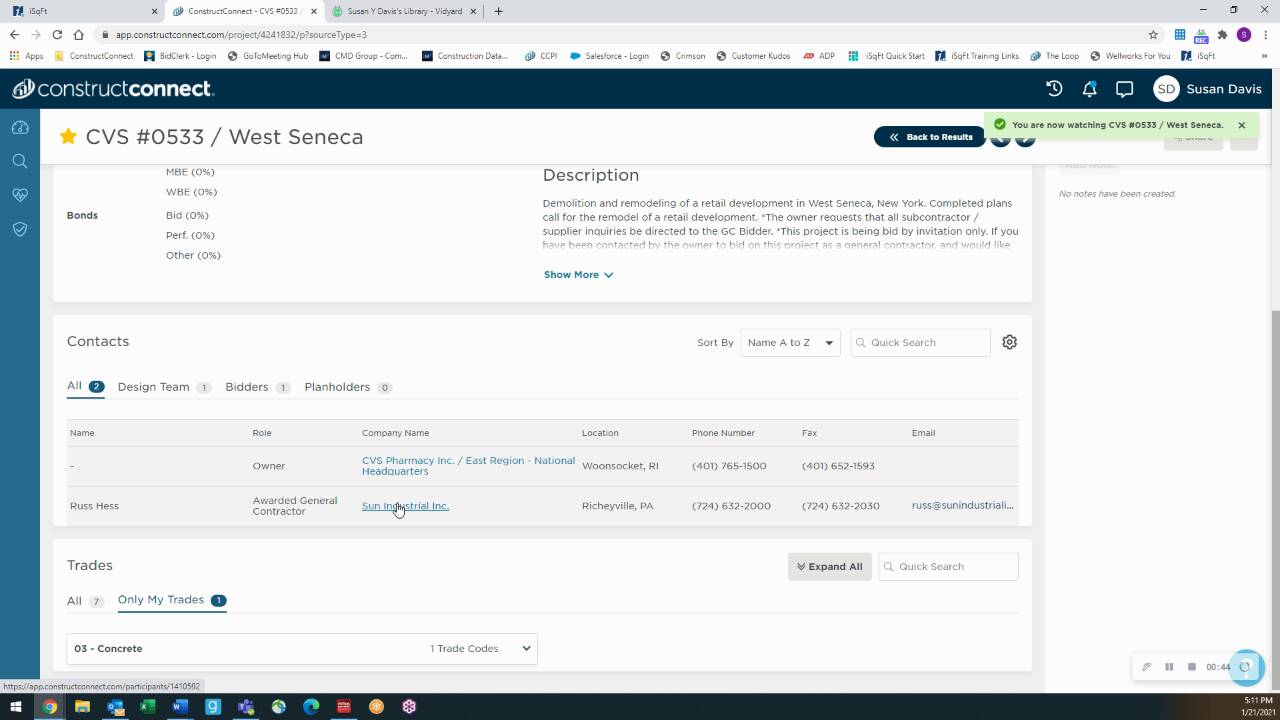
Task: Open The Loop bookmark
Action: 1055,56
